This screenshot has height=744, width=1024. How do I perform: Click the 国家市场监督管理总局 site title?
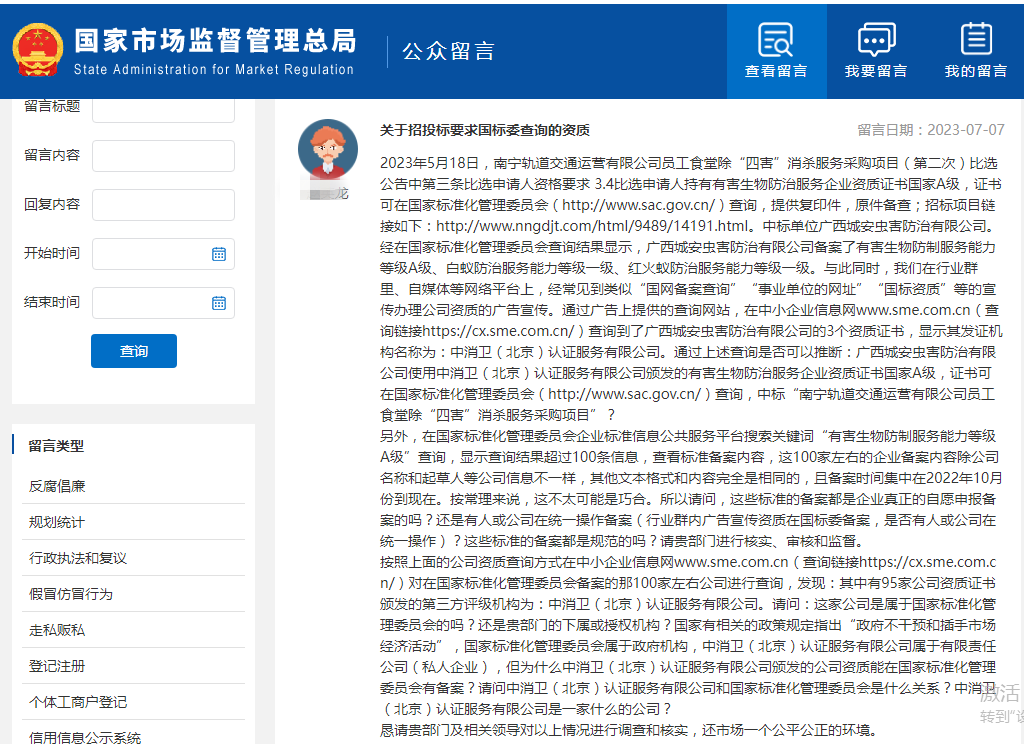216,40
